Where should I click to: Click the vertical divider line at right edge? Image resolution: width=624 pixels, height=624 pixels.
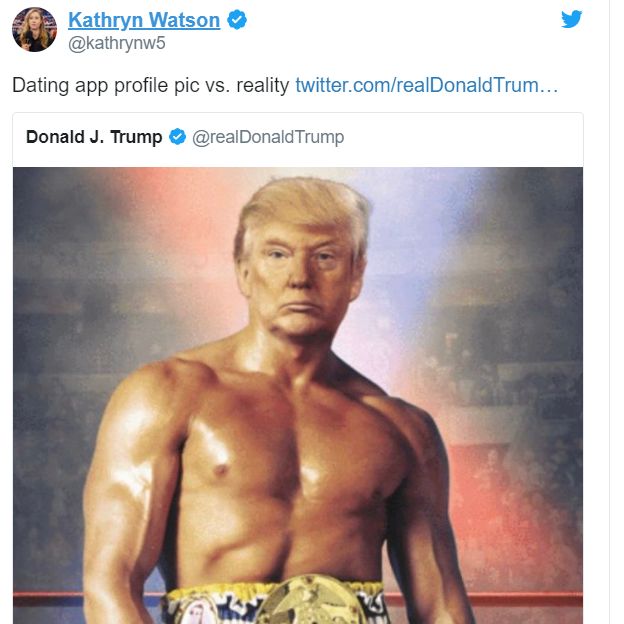coord(609,312)
